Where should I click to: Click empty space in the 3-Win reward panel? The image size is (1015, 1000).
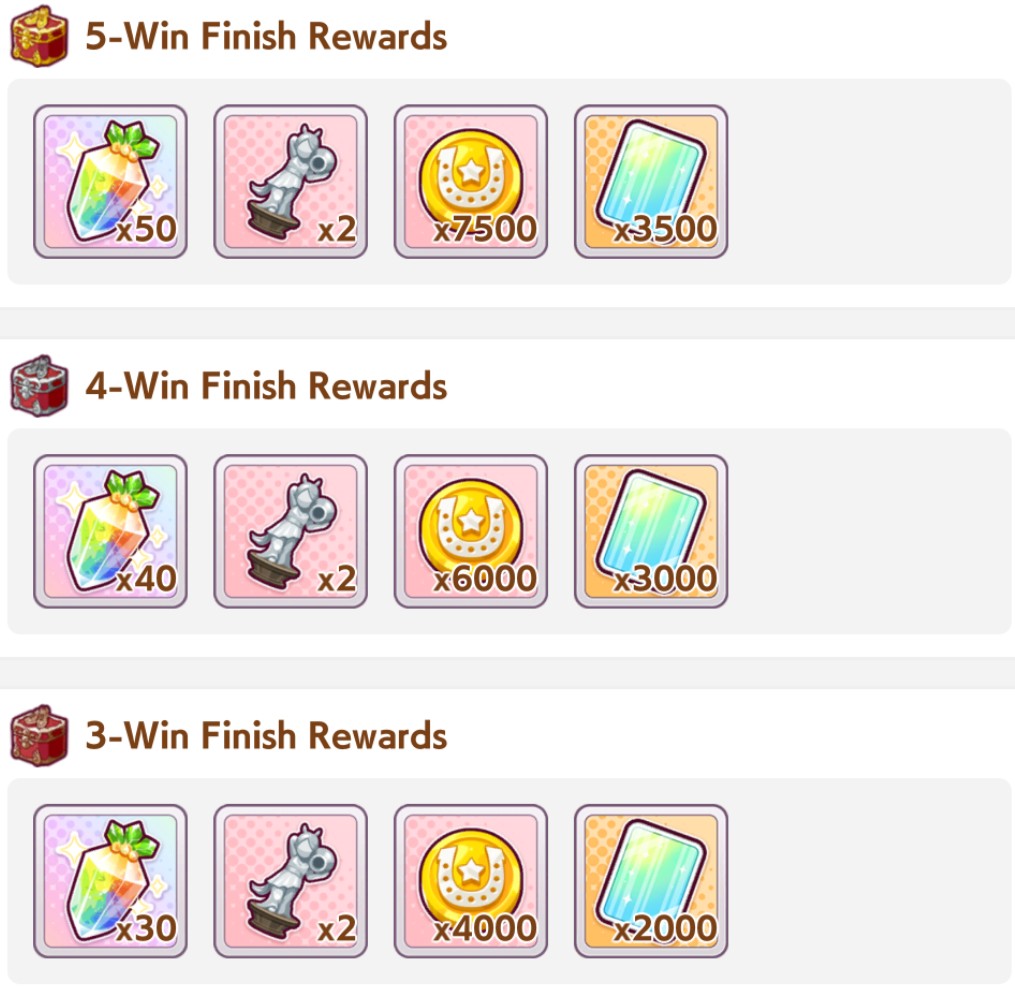(x=867, y=881)
